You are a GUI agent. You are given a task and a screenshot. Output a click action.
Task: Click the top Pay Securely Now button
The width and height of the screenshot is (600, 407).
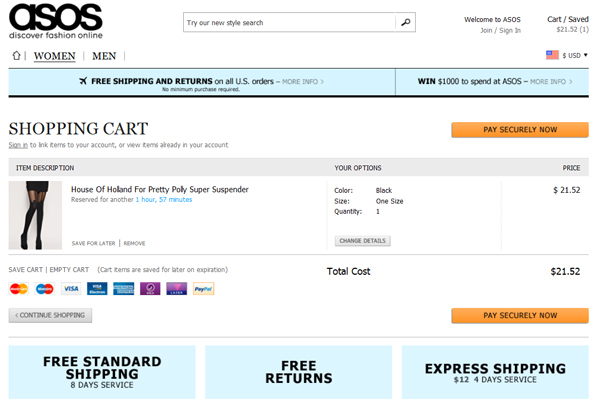(x=519, y=130)
